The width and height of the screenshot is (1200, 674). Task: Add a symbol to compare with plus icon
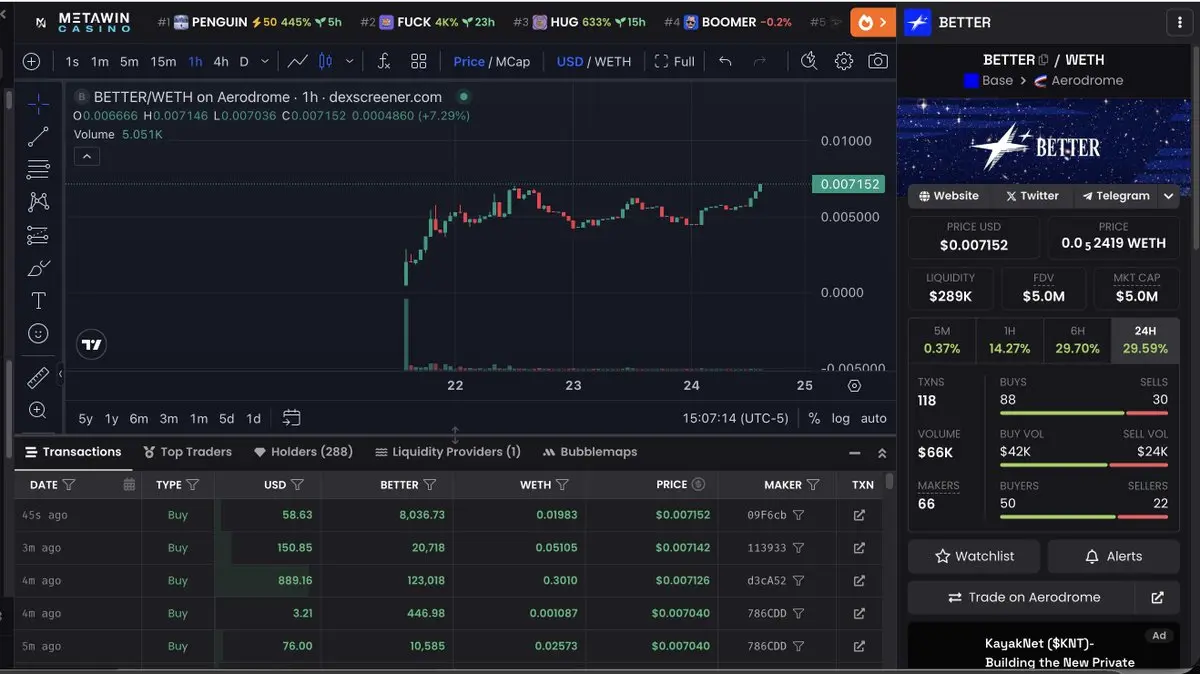31,61
